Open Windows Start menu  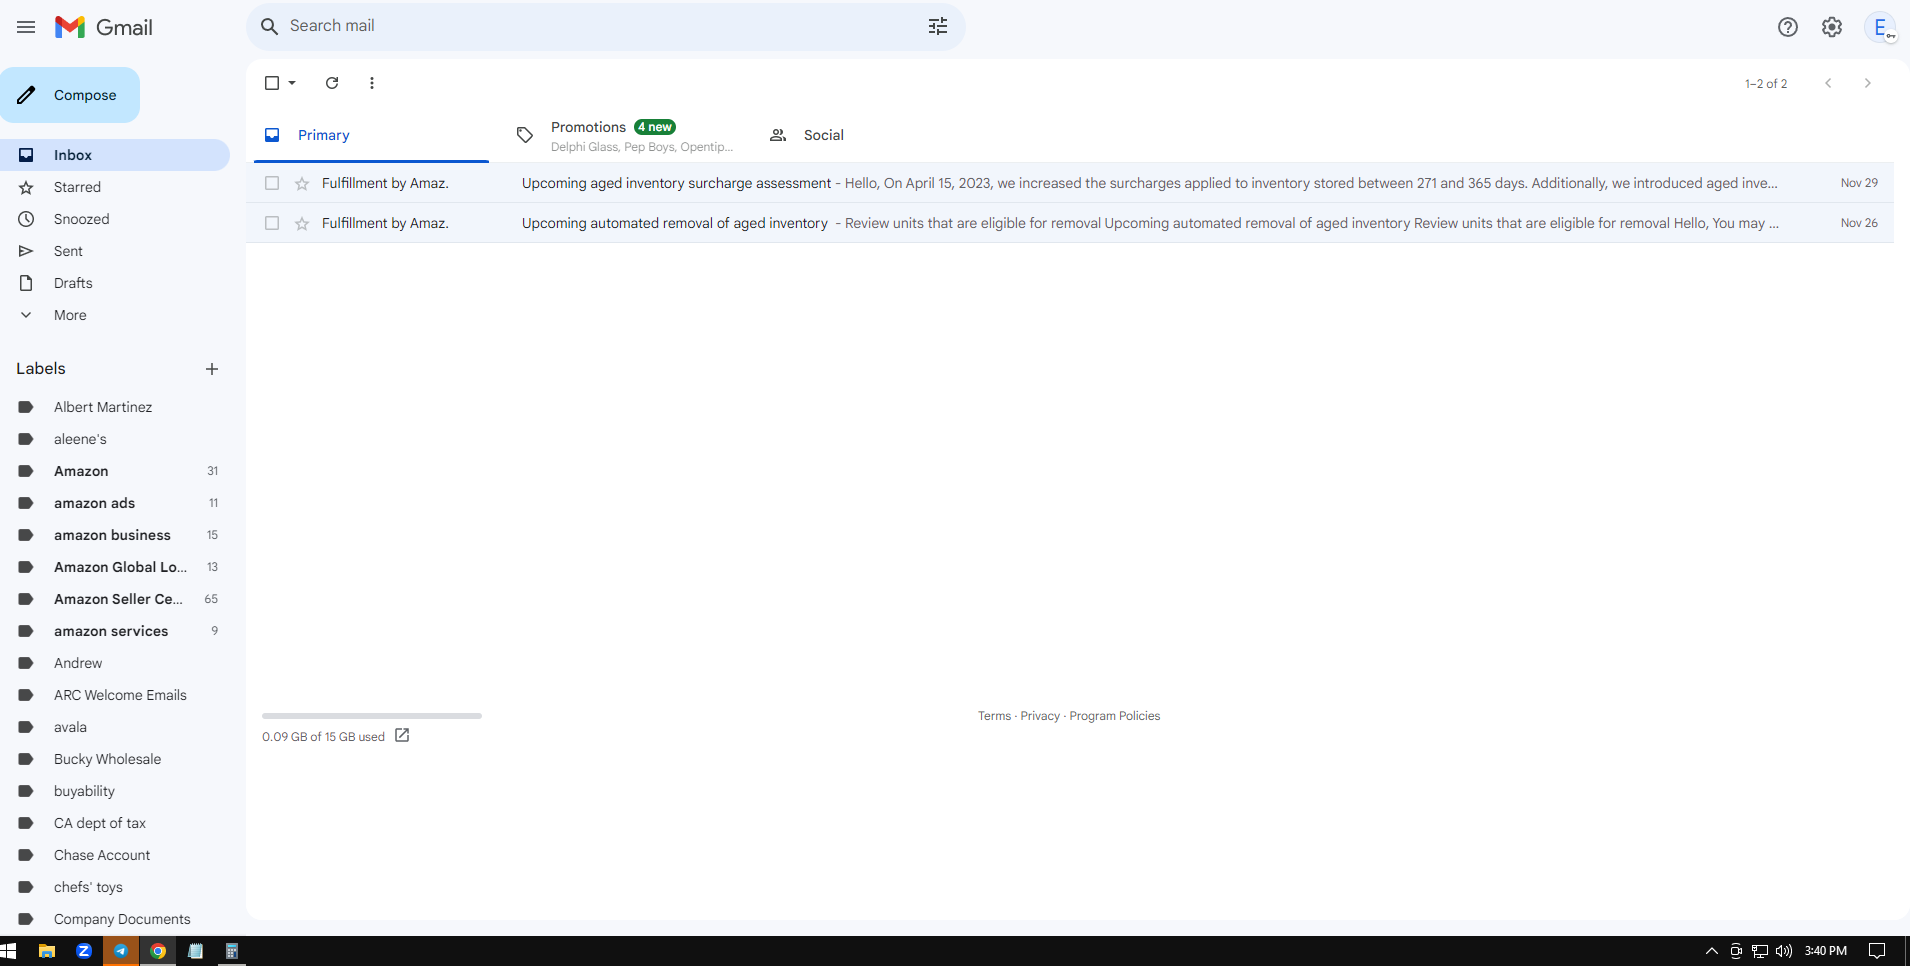coord(9,951)
